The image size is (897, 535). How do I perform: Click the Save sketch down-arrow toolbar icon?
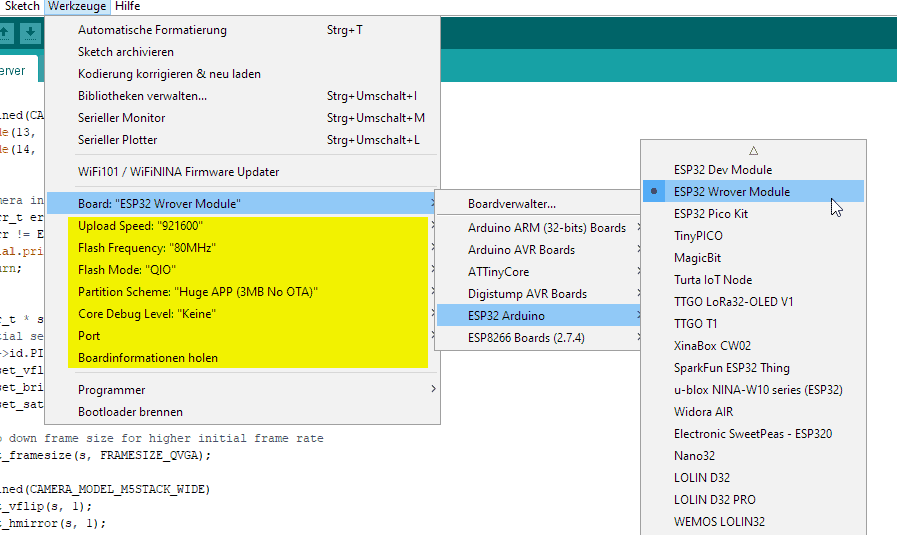pos(31,33)
